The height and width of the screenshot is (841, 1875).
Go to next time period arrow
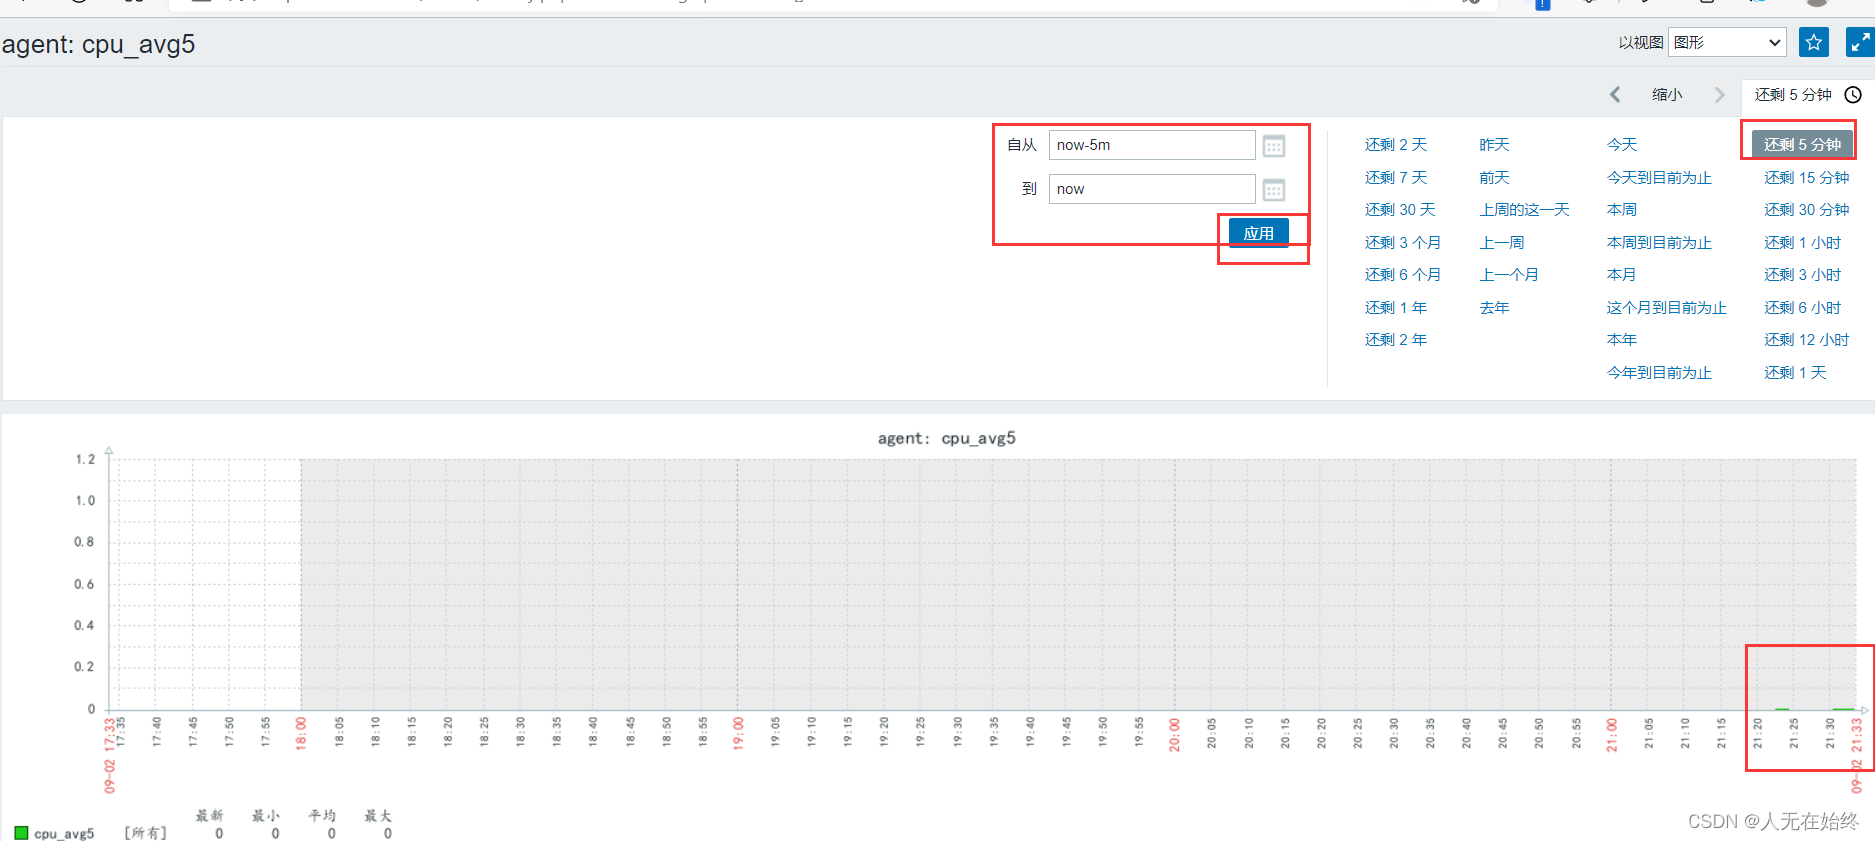tap(1719, 95)
